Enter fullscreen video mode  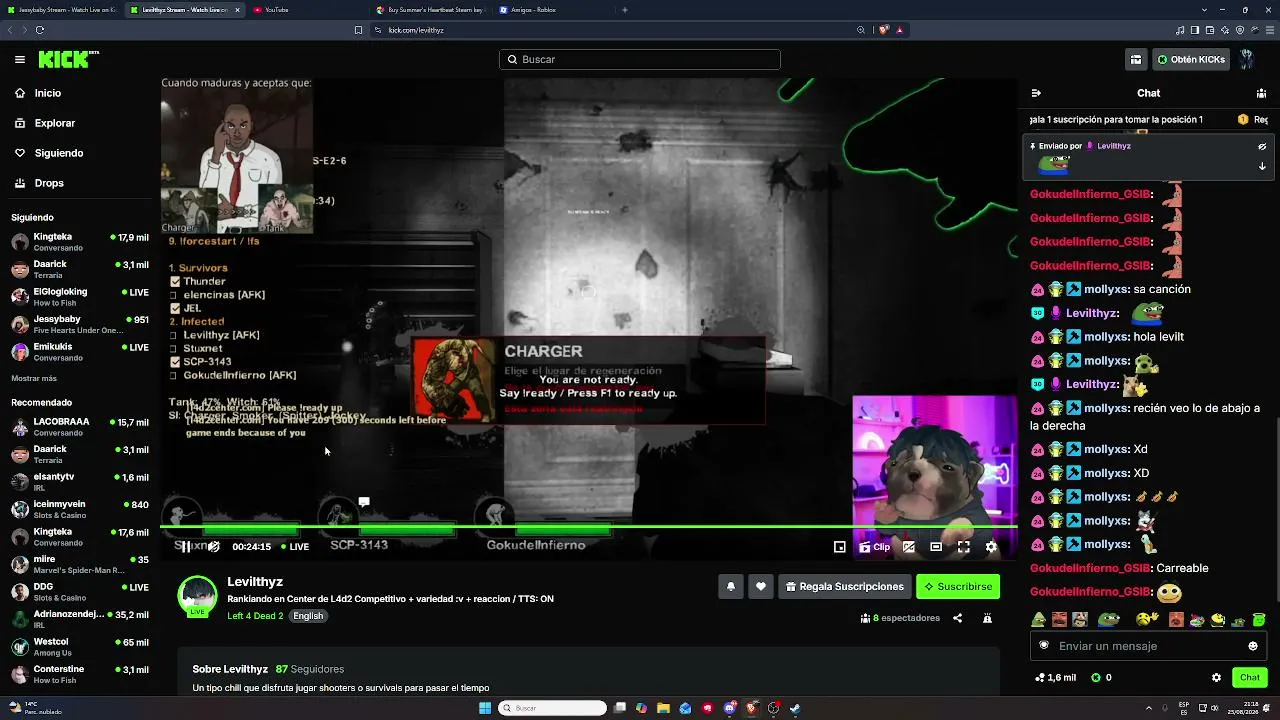pyautogui.click(x=964, y=547)
